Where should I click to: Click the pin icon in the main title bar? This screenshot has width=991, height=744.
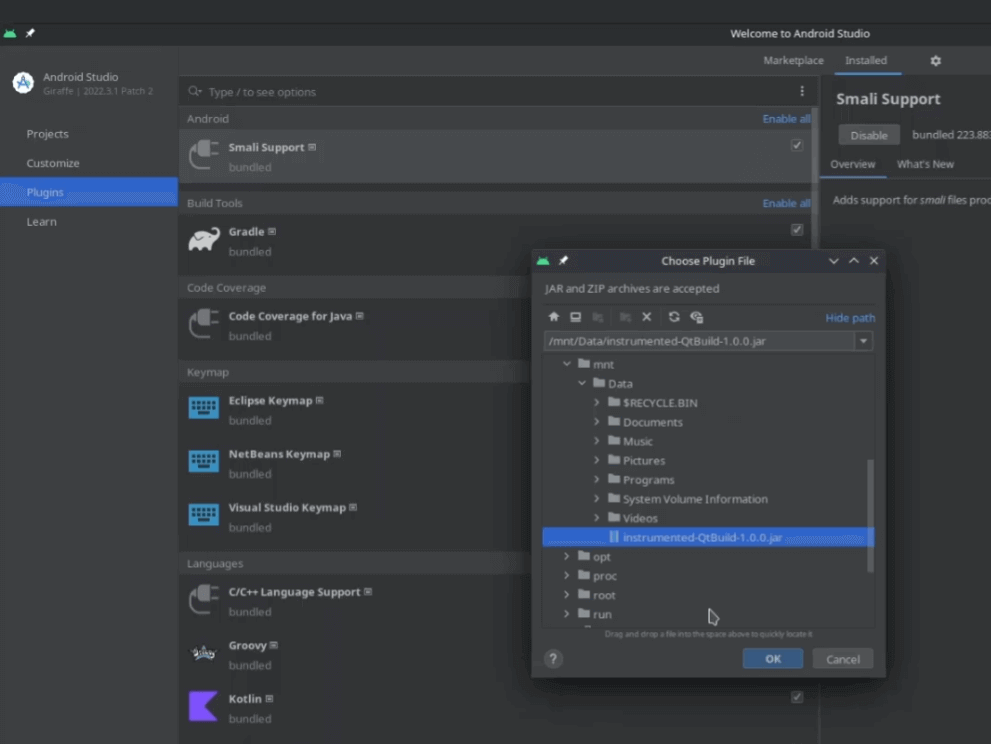(x=30, y=34)
